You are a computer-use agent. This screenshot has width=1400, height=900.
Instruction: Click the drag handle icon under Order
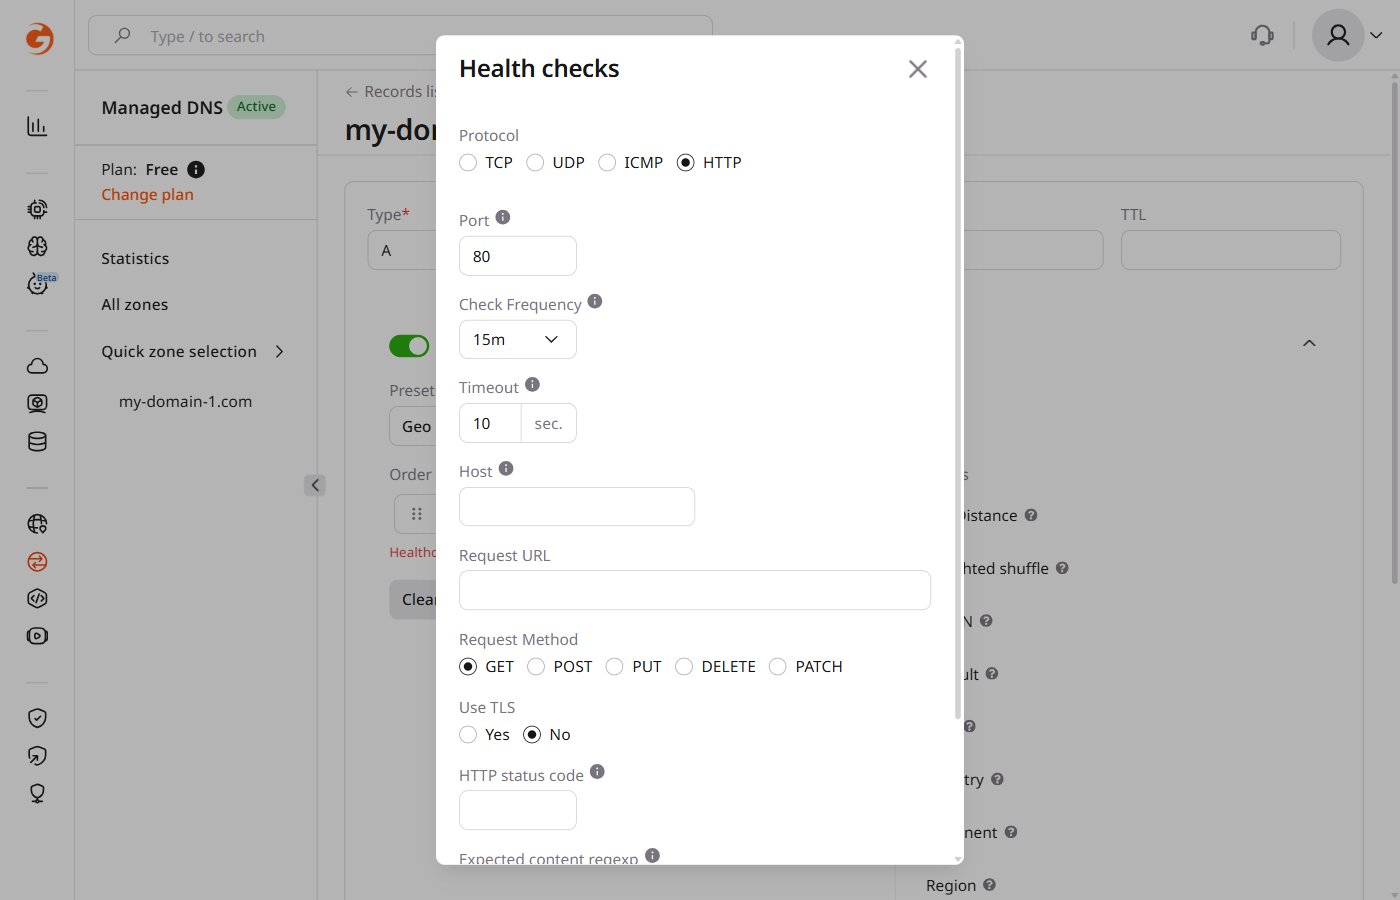coord(416,514)
